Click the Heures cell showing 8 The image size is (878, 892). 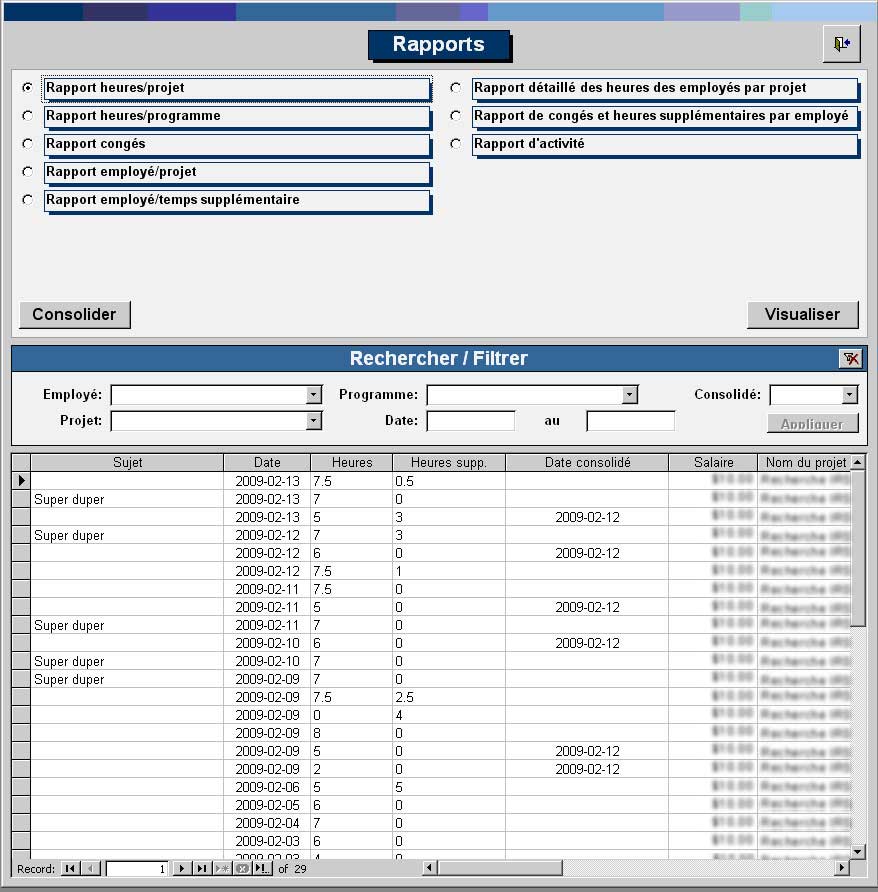[352, 733]
